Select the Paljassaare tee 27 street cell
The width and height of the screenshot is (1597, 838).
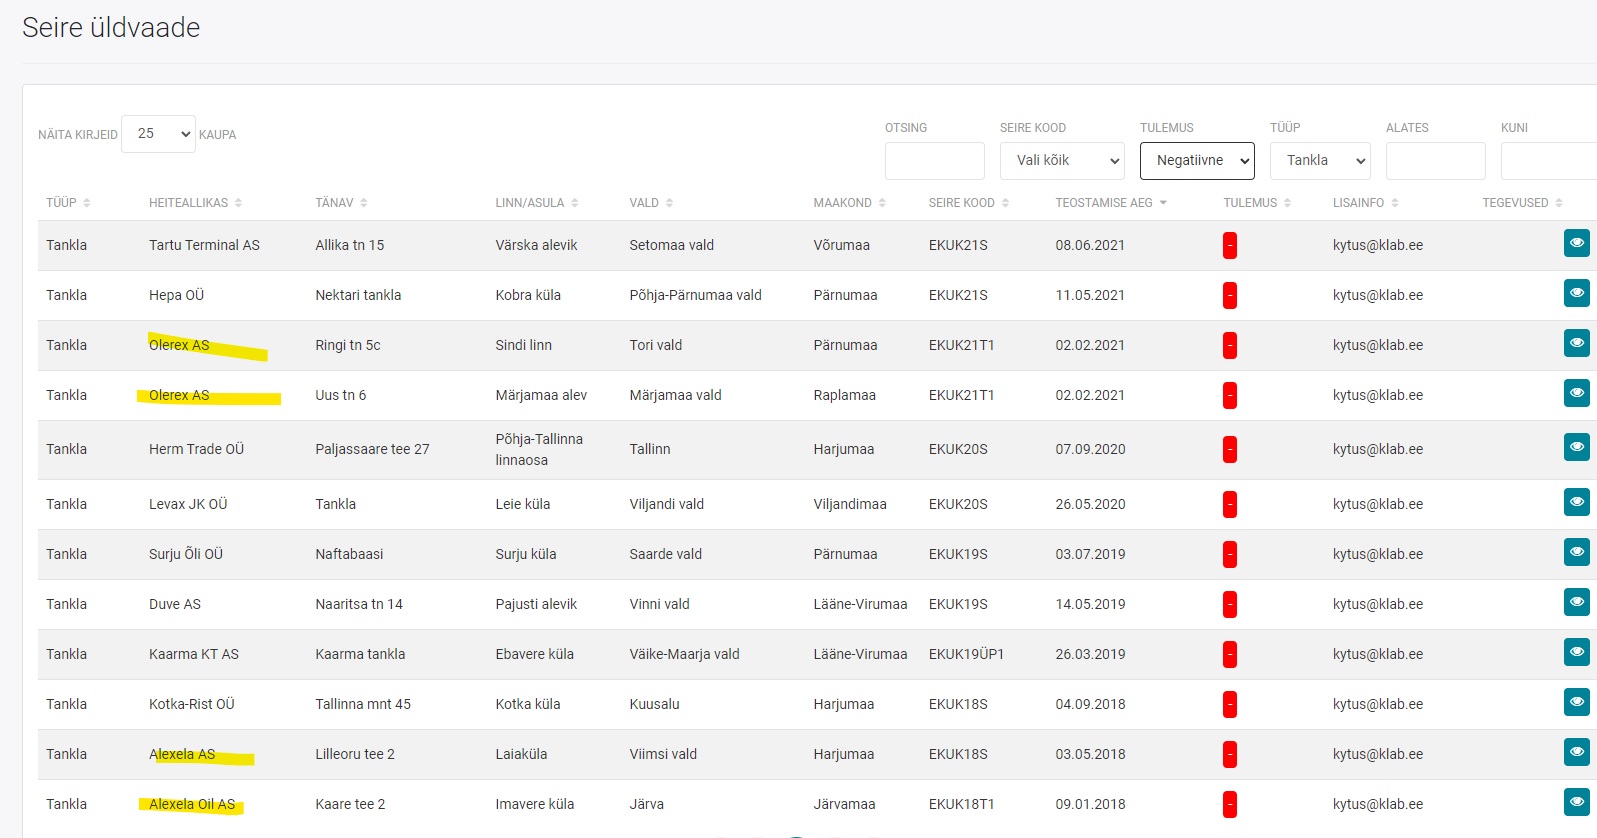(372, 449)
